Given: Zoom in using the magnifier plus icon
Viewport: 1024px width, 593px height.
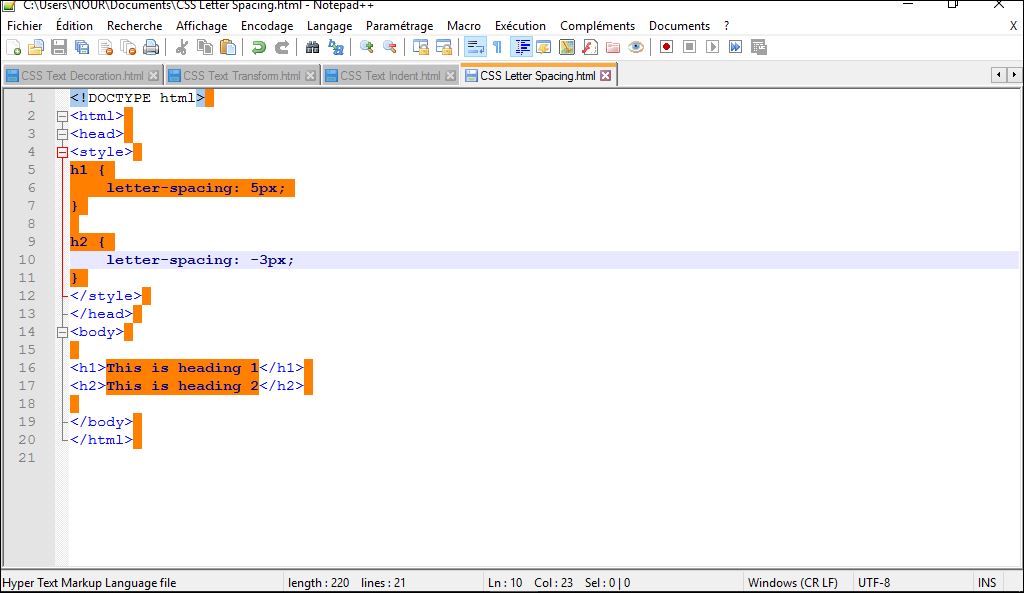Looking at the screenshot, I should pos(367,47).
